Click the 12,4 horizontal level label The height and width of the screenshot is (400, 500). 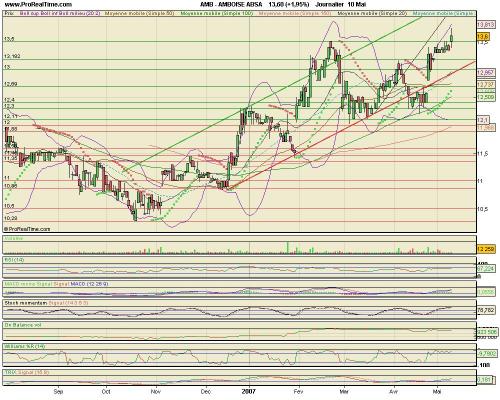pyautogui.click(x=9, y=100)
